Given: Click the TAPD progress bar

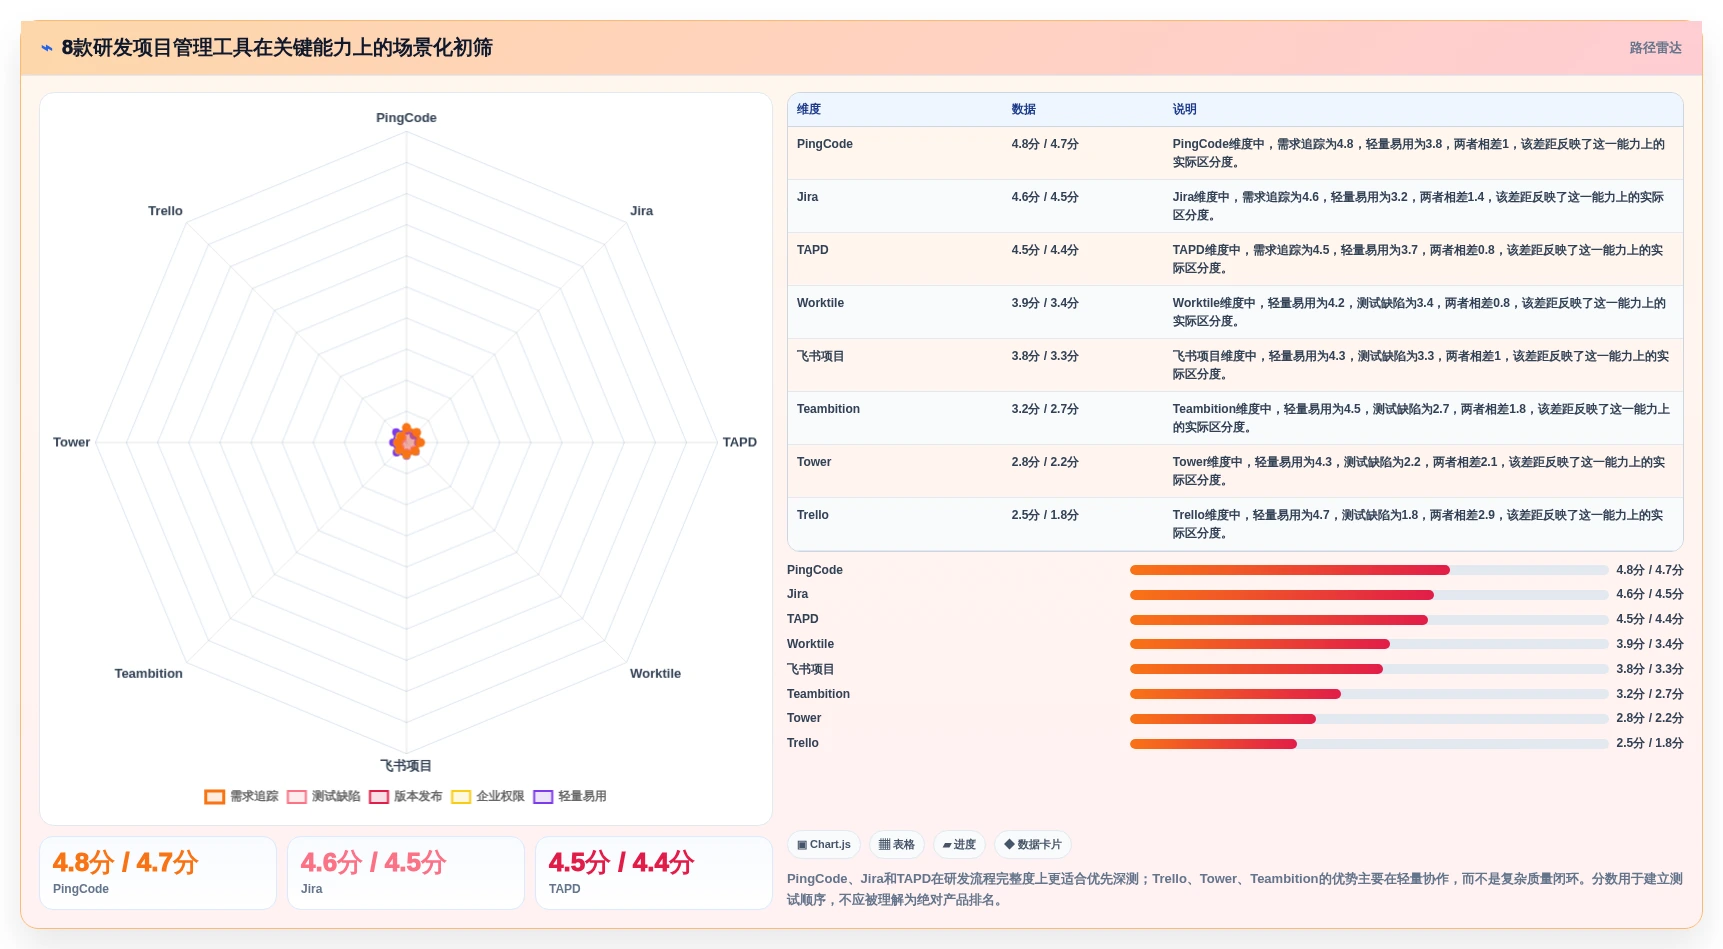Looking at the screenshot, I should point(1369,620).
